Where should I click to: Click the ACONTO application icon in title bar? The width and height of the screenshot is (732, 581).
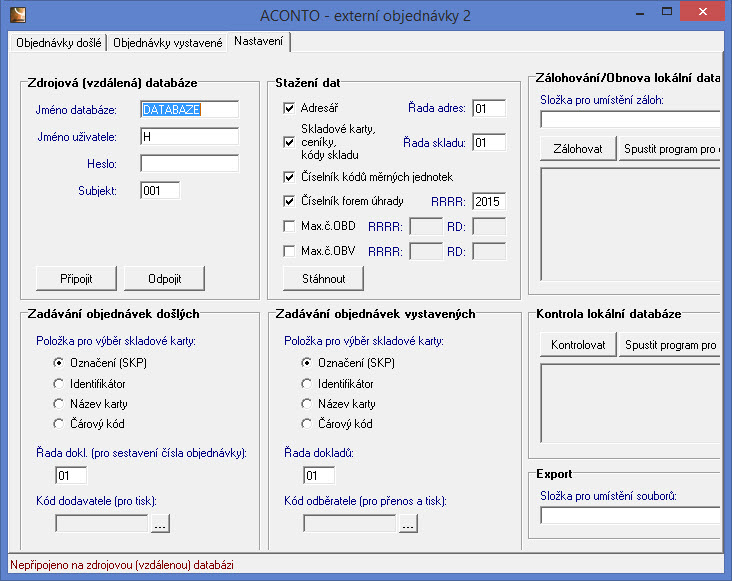click(x=18, y=14)
